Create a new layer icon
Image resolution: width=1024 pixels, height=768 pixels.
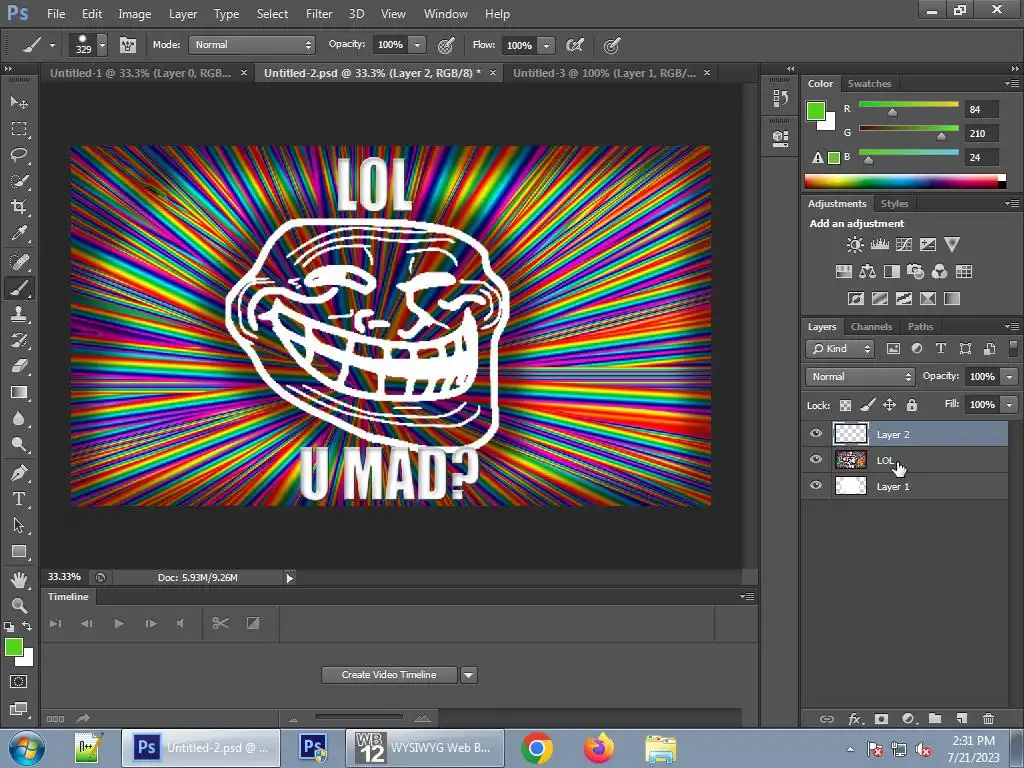tap(961, 719)
